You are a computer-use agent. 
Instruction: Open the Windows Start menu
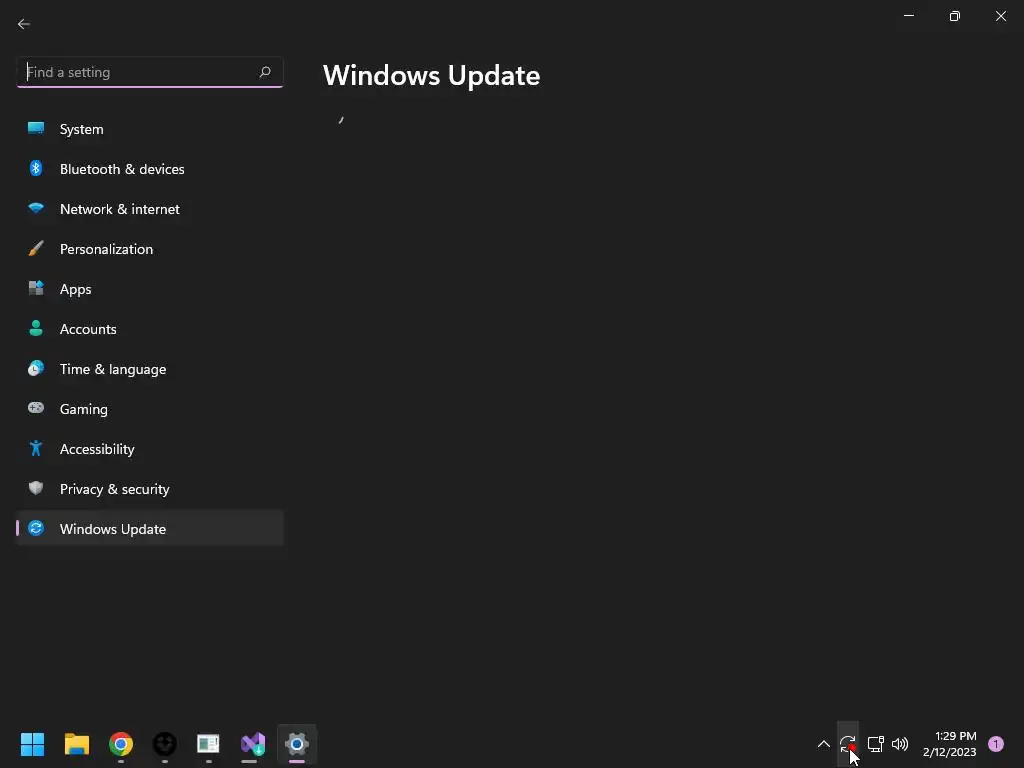32,744
